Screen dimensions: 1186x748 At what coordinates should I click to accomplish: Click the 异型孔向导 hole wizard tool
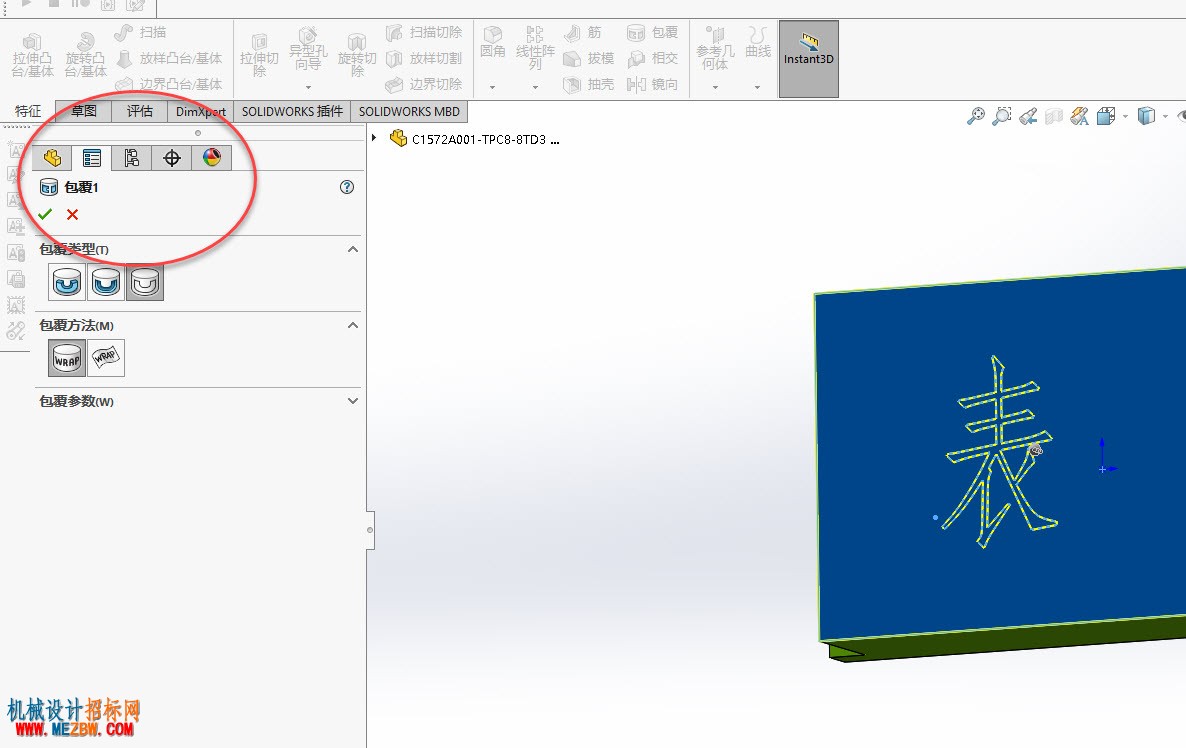[x=309, y=48]
